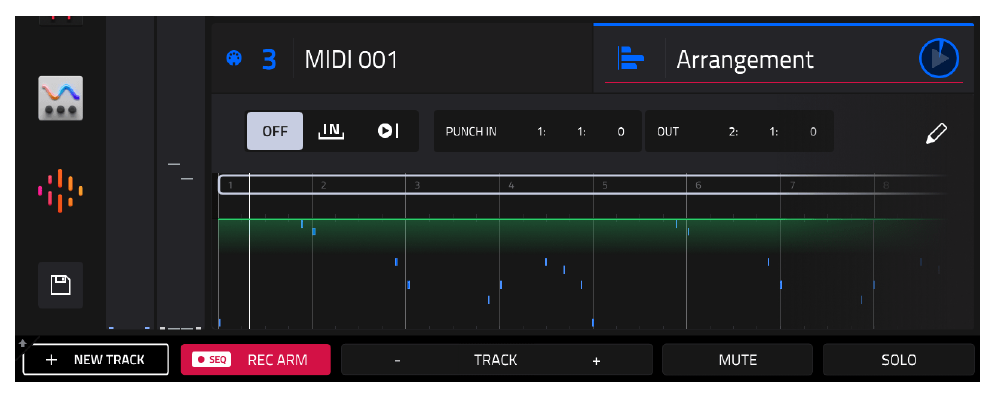The width and height of the screenshot is (996, 398).
Task: Open the orange audio waveform icon
Action: click(60, 190)
